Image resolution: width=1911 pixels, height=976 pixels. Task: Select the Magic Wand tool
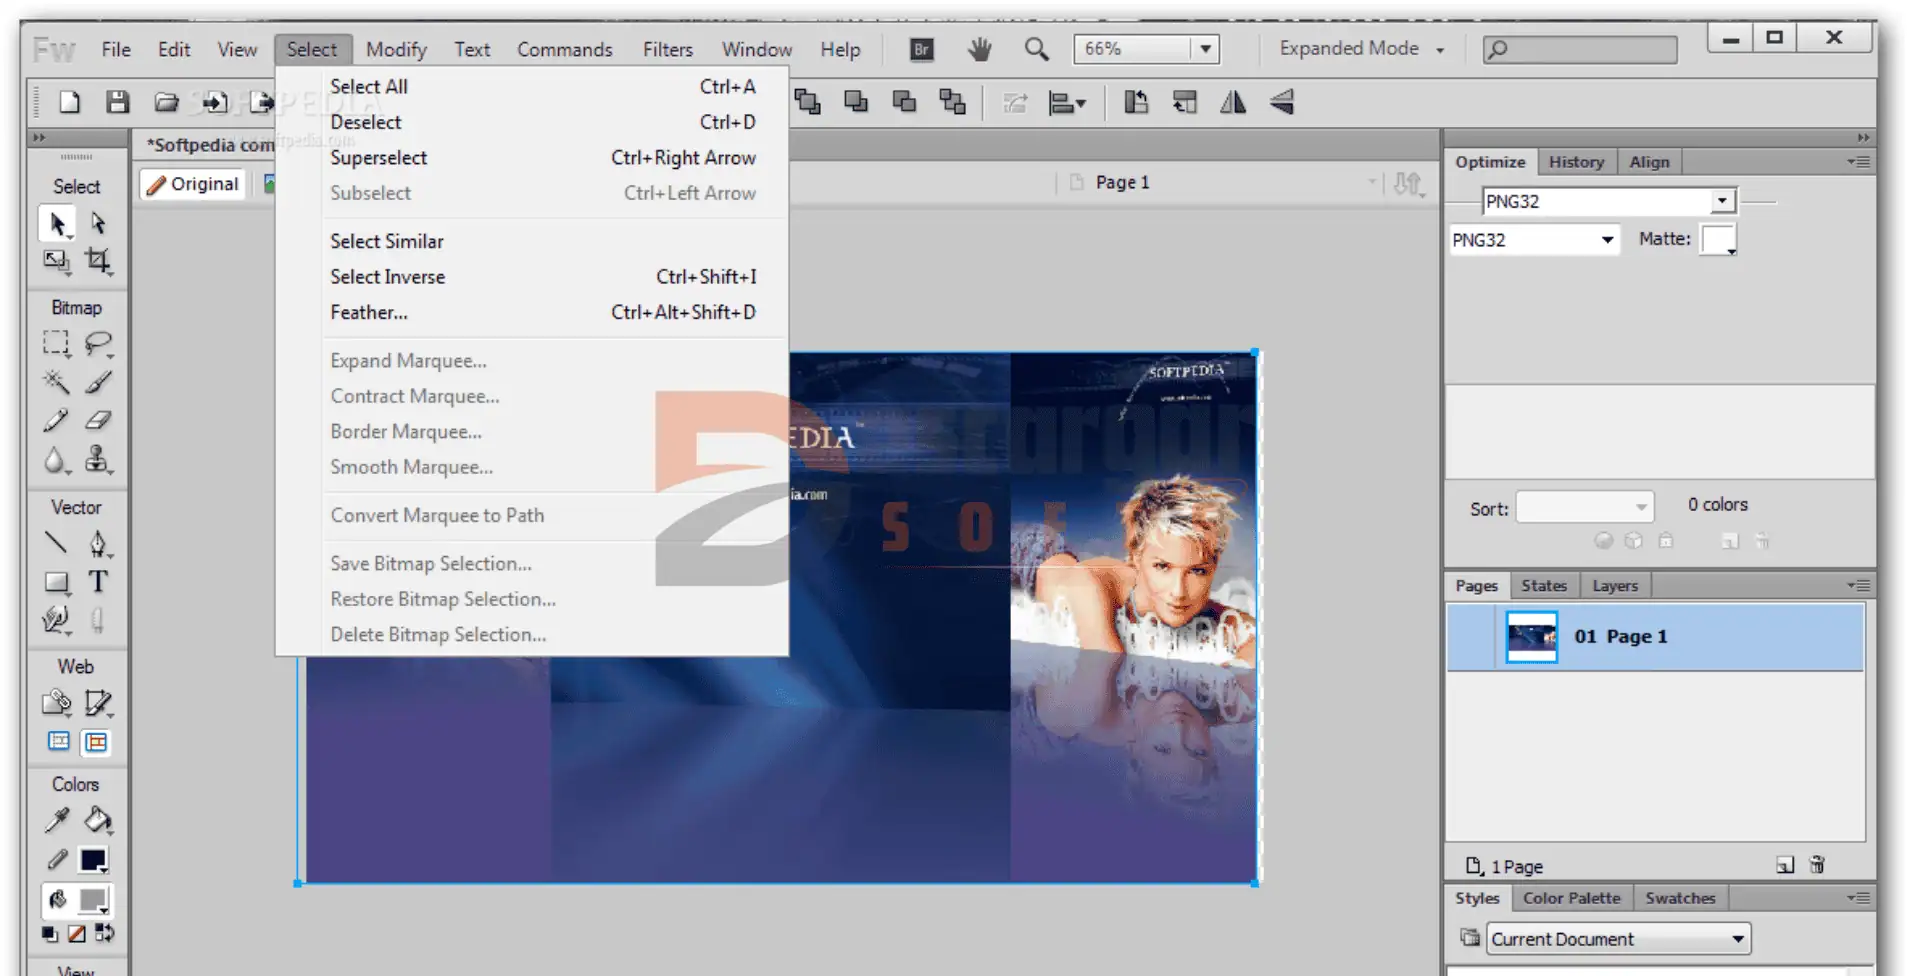57,382
